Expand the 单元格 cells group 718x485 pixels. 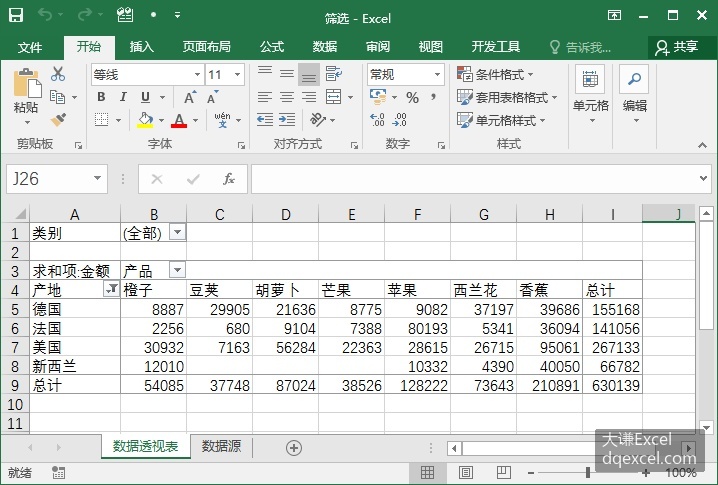(x=591, y=94)
